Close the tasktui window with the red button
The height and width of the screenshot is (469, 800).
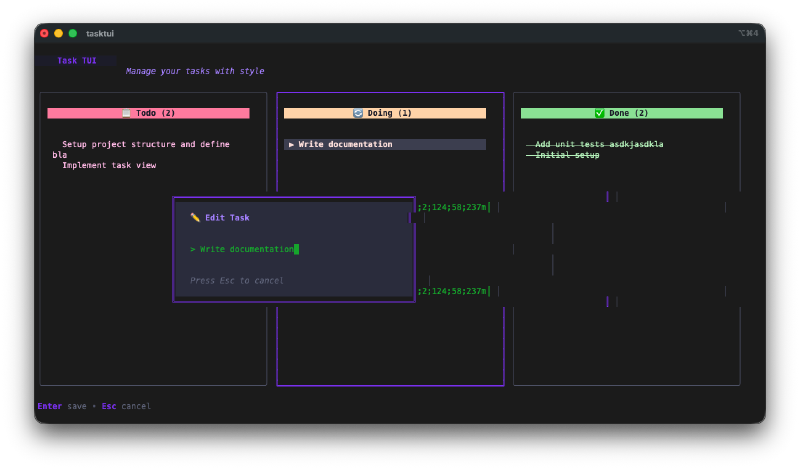pos(44,33)
